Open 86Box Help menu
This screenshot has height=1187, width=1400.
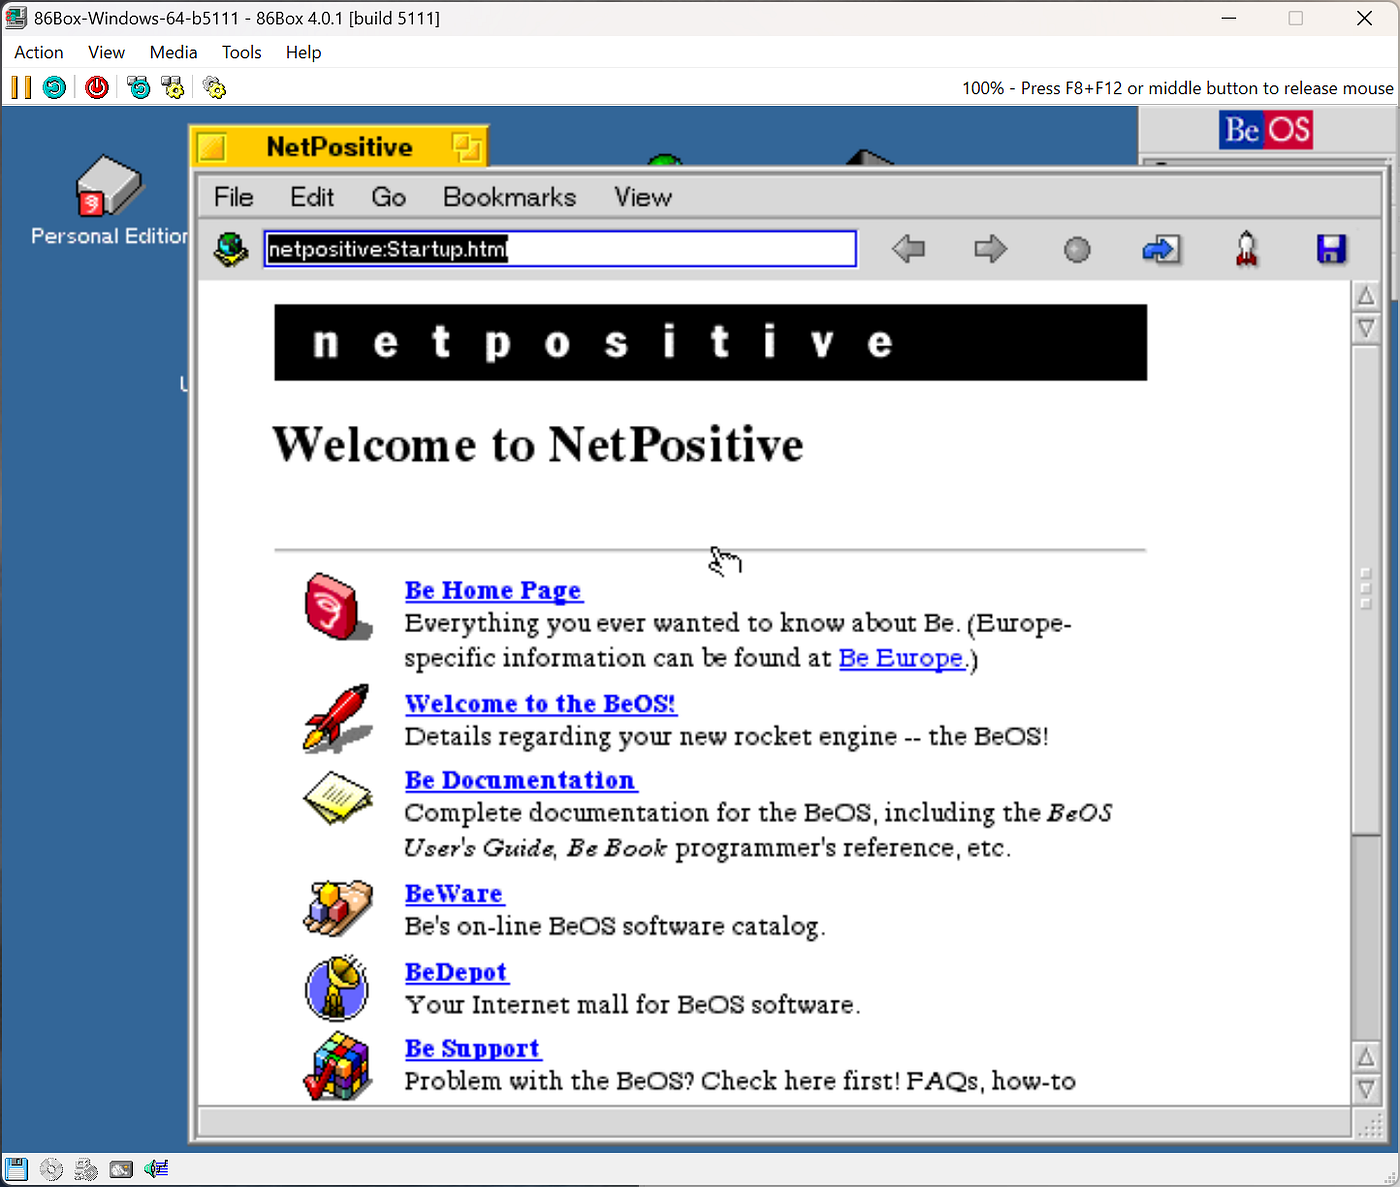pyautogui.click(x=303, y=52)
